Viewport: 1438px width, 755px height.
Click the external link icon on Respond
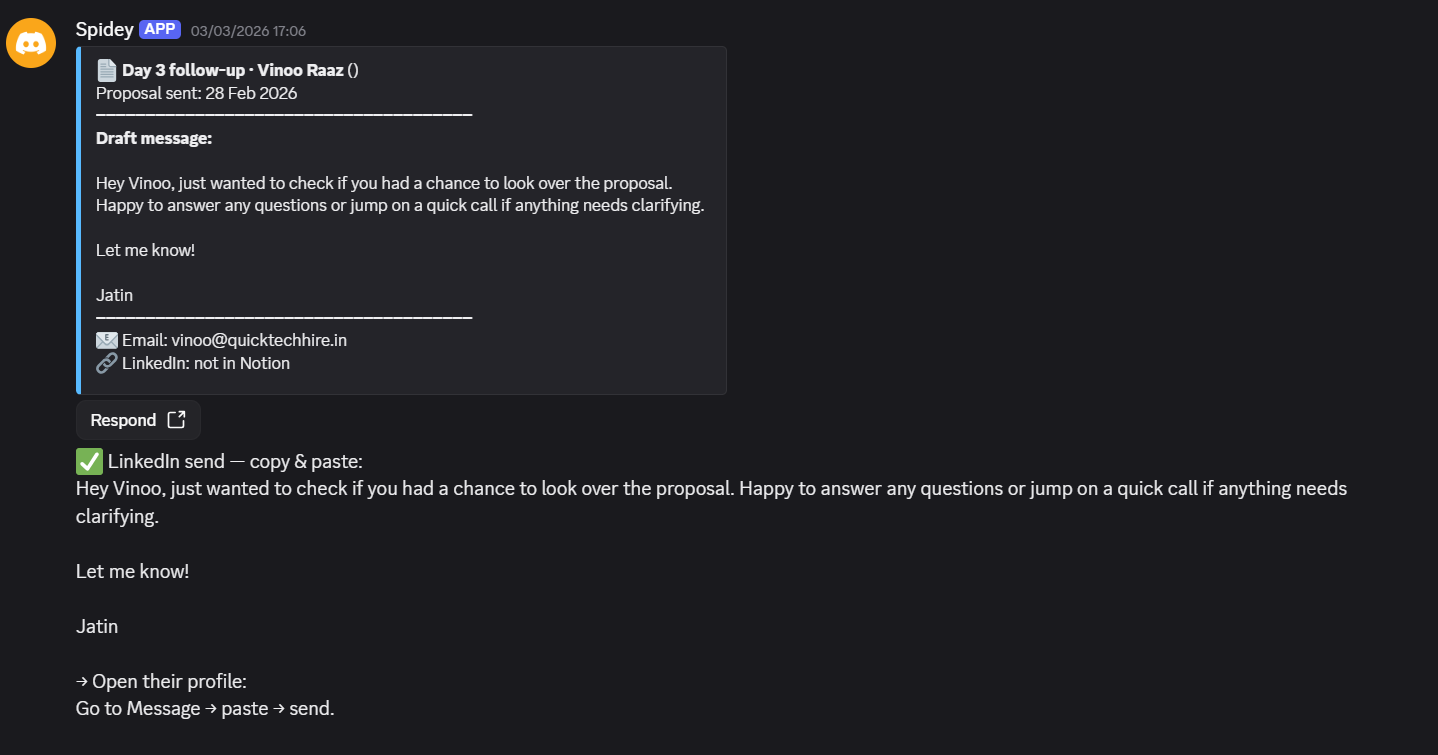coord(176,420)
